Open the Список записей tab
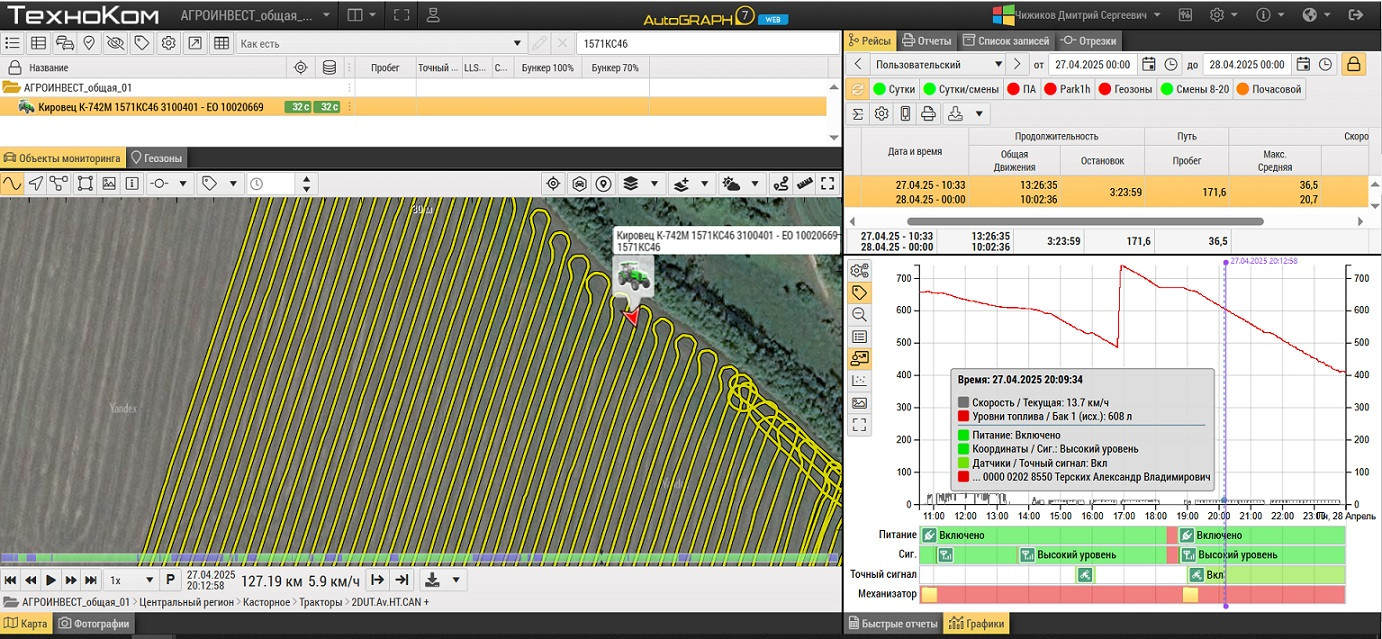 pyautogui.click(x=1006, y=40)
